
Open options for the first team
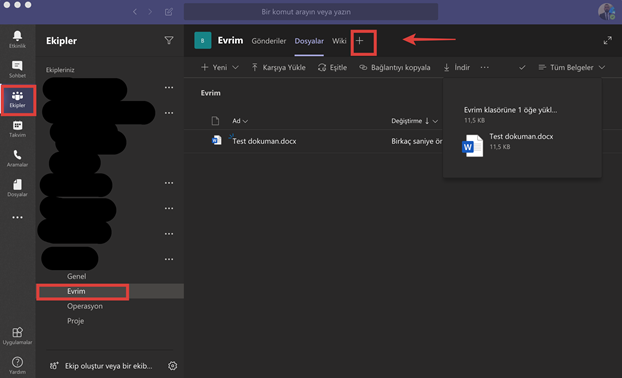pyautogui.click(x=169, y=87)
